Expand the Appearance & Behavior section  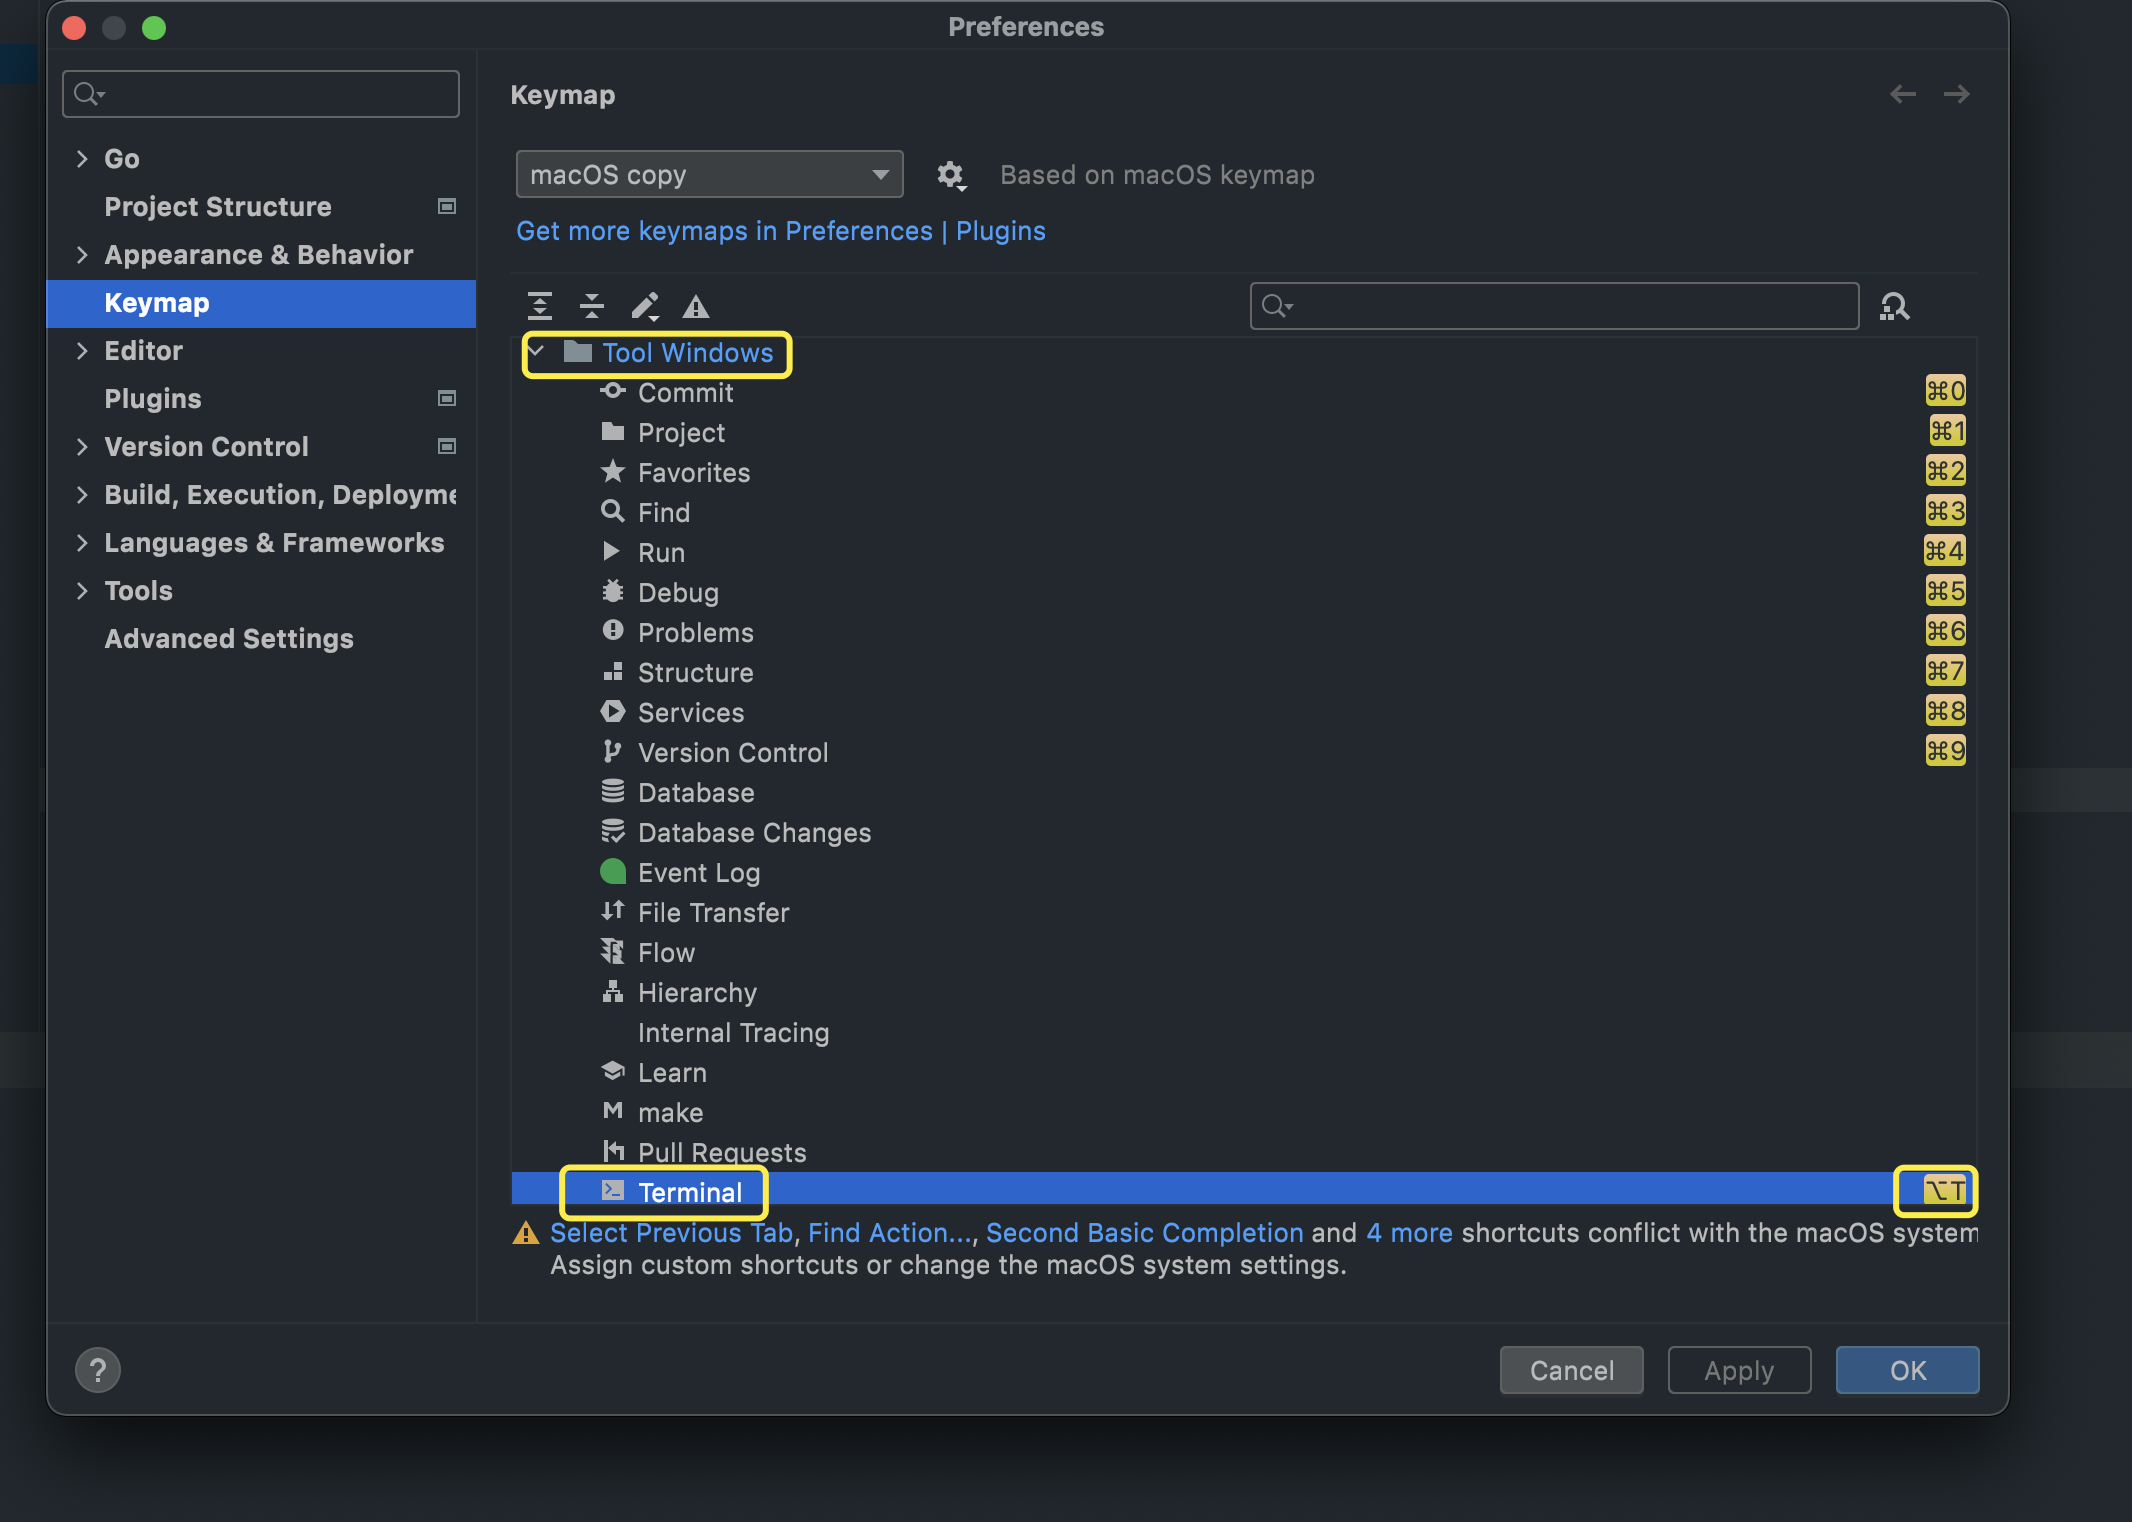coord(82,255)
